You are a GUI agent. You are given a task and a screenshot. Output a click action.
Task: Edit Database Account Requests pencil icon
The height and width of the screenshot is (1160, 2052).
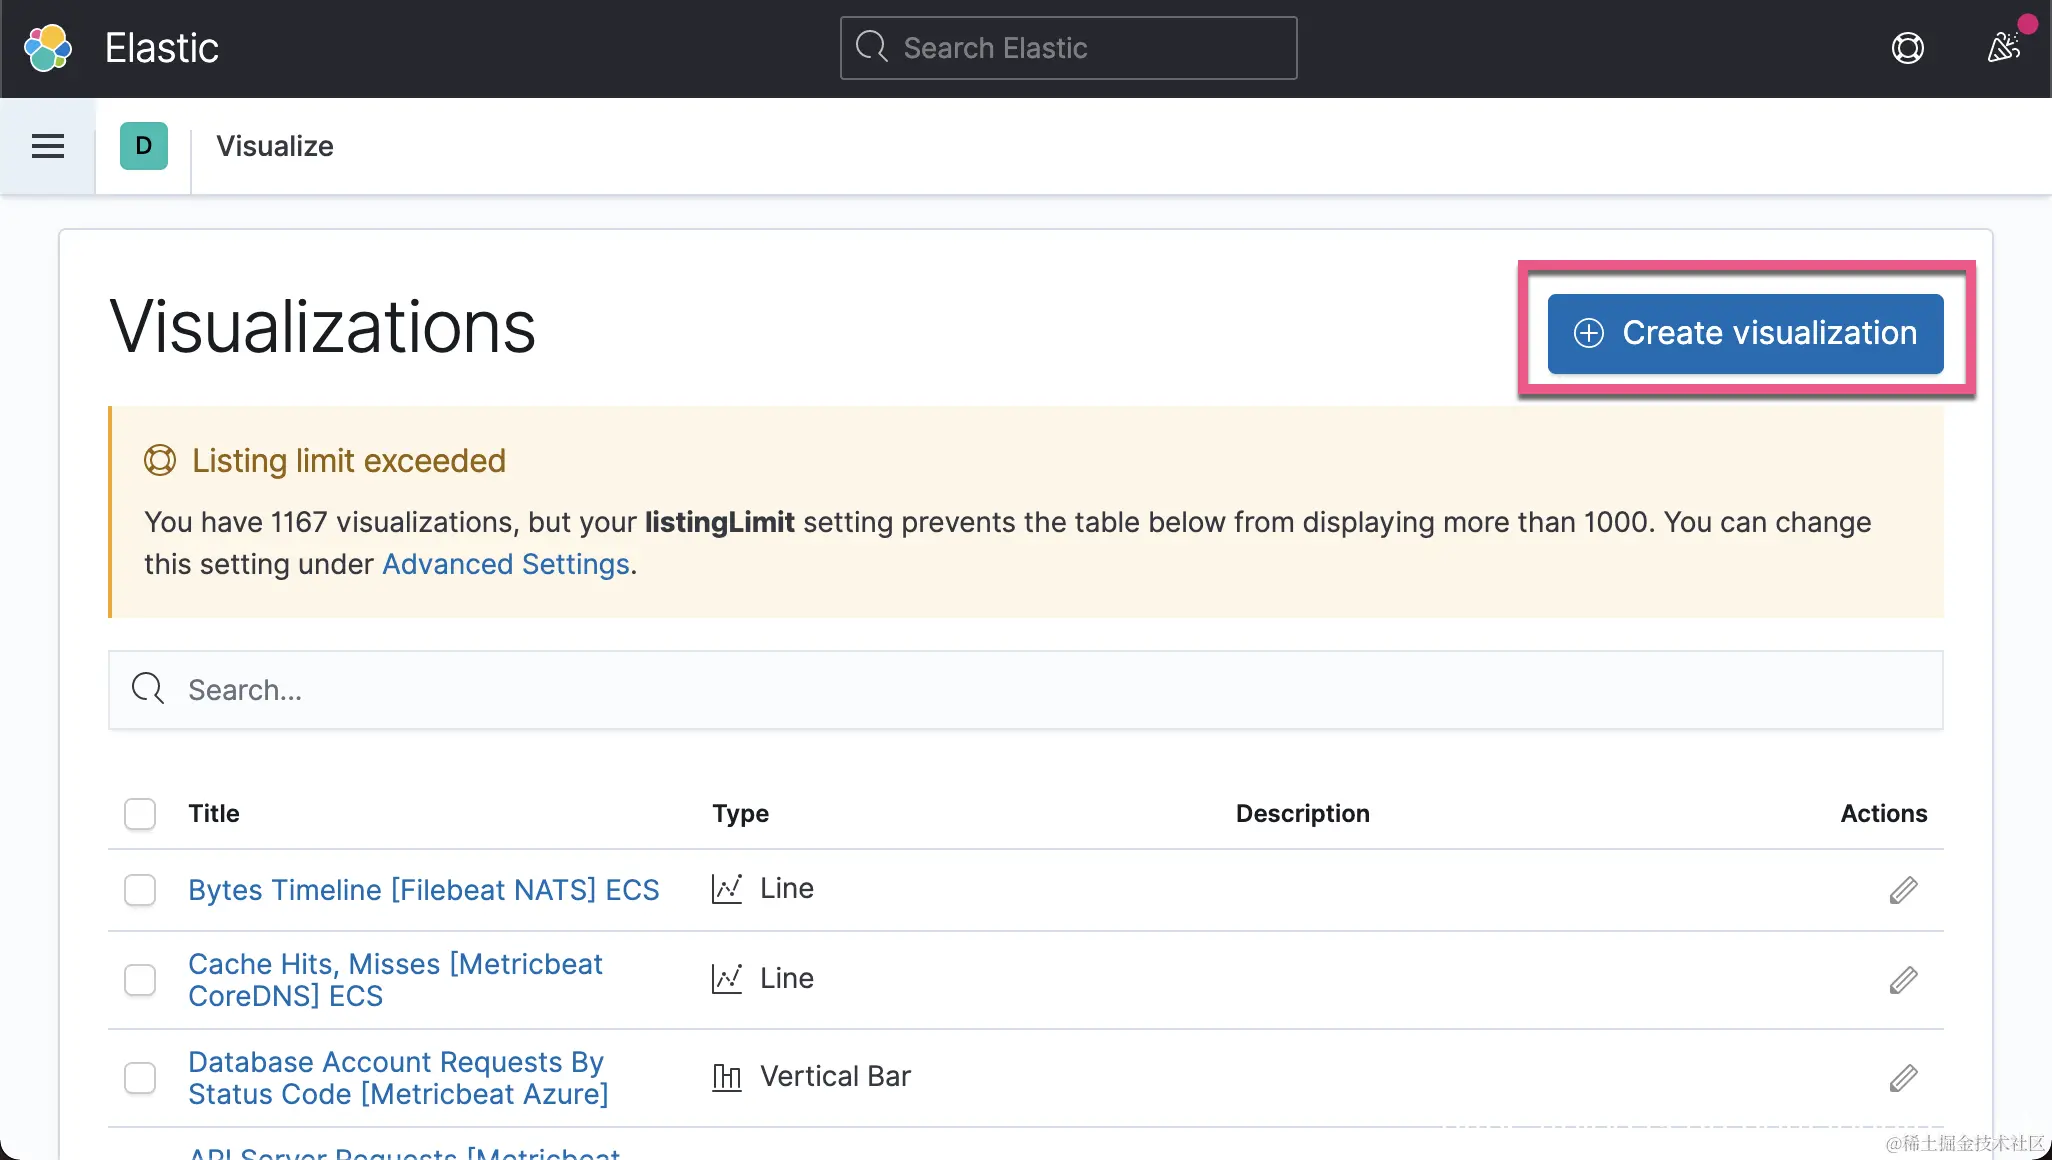tap(1903, 1078)
